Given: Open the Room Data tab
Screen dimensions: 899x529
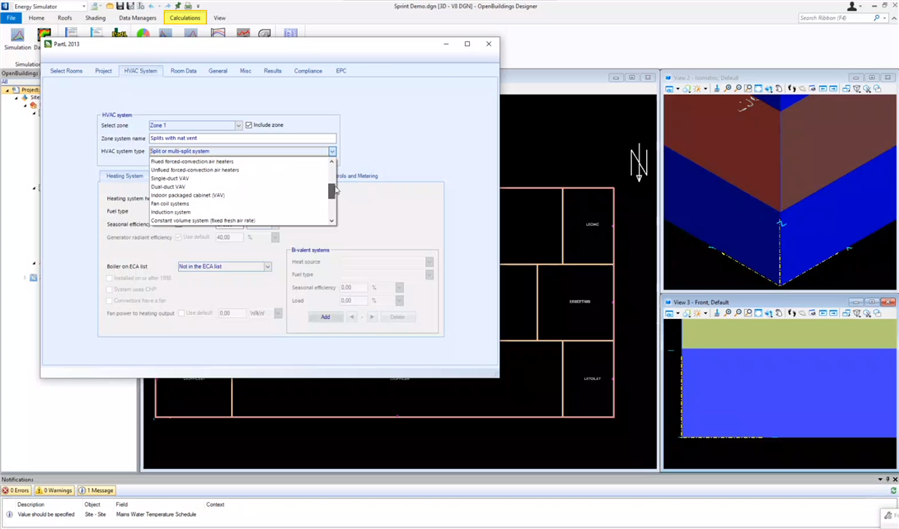Looking at the screenshot, I should (x=183, y=71).
